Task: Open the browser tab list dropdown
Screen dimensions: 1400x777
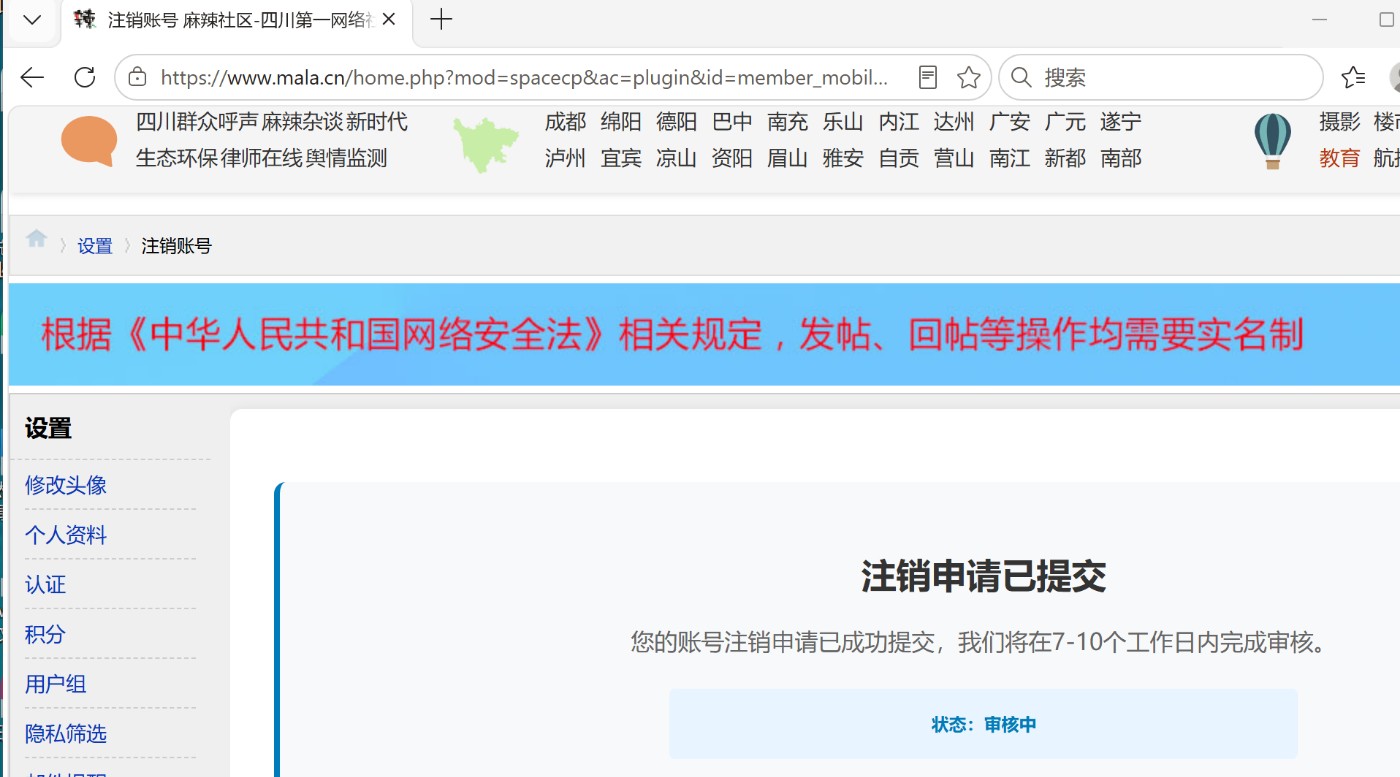Action: click(x=32, y=20)
